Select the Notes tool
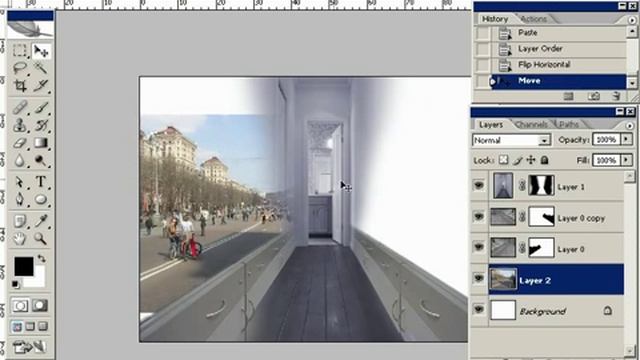Screen dimensions: 640x360 19,221
